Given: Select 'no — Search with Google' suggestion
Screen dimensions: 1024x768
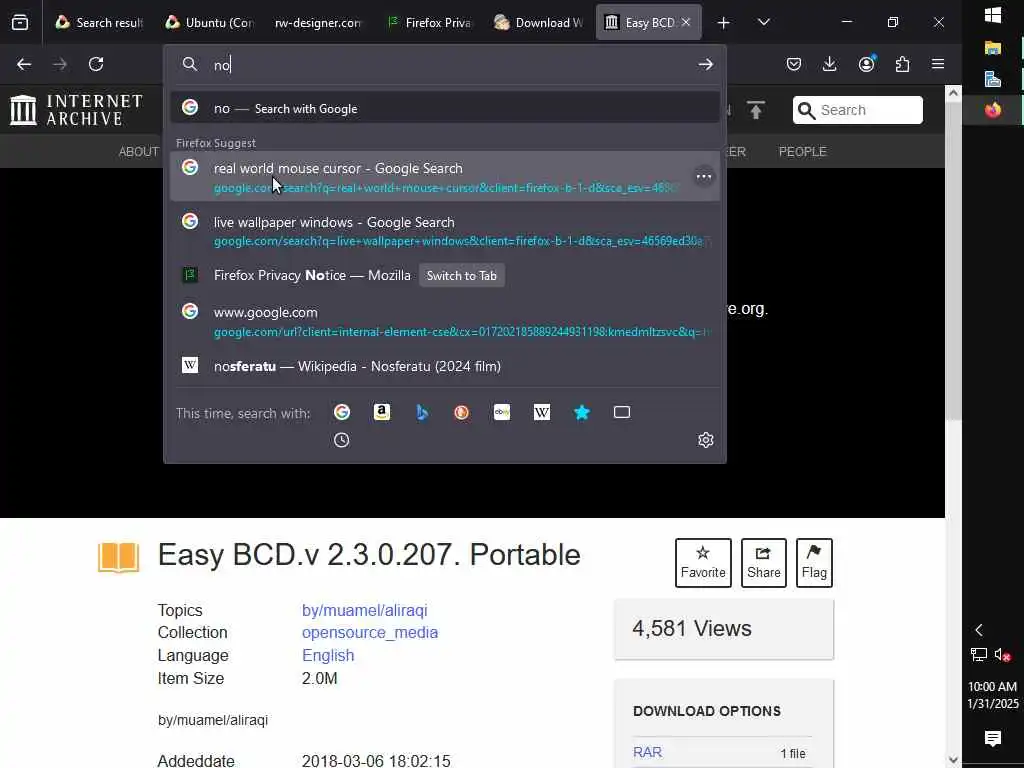Looking at the screenshot, I should pos(445,108).
